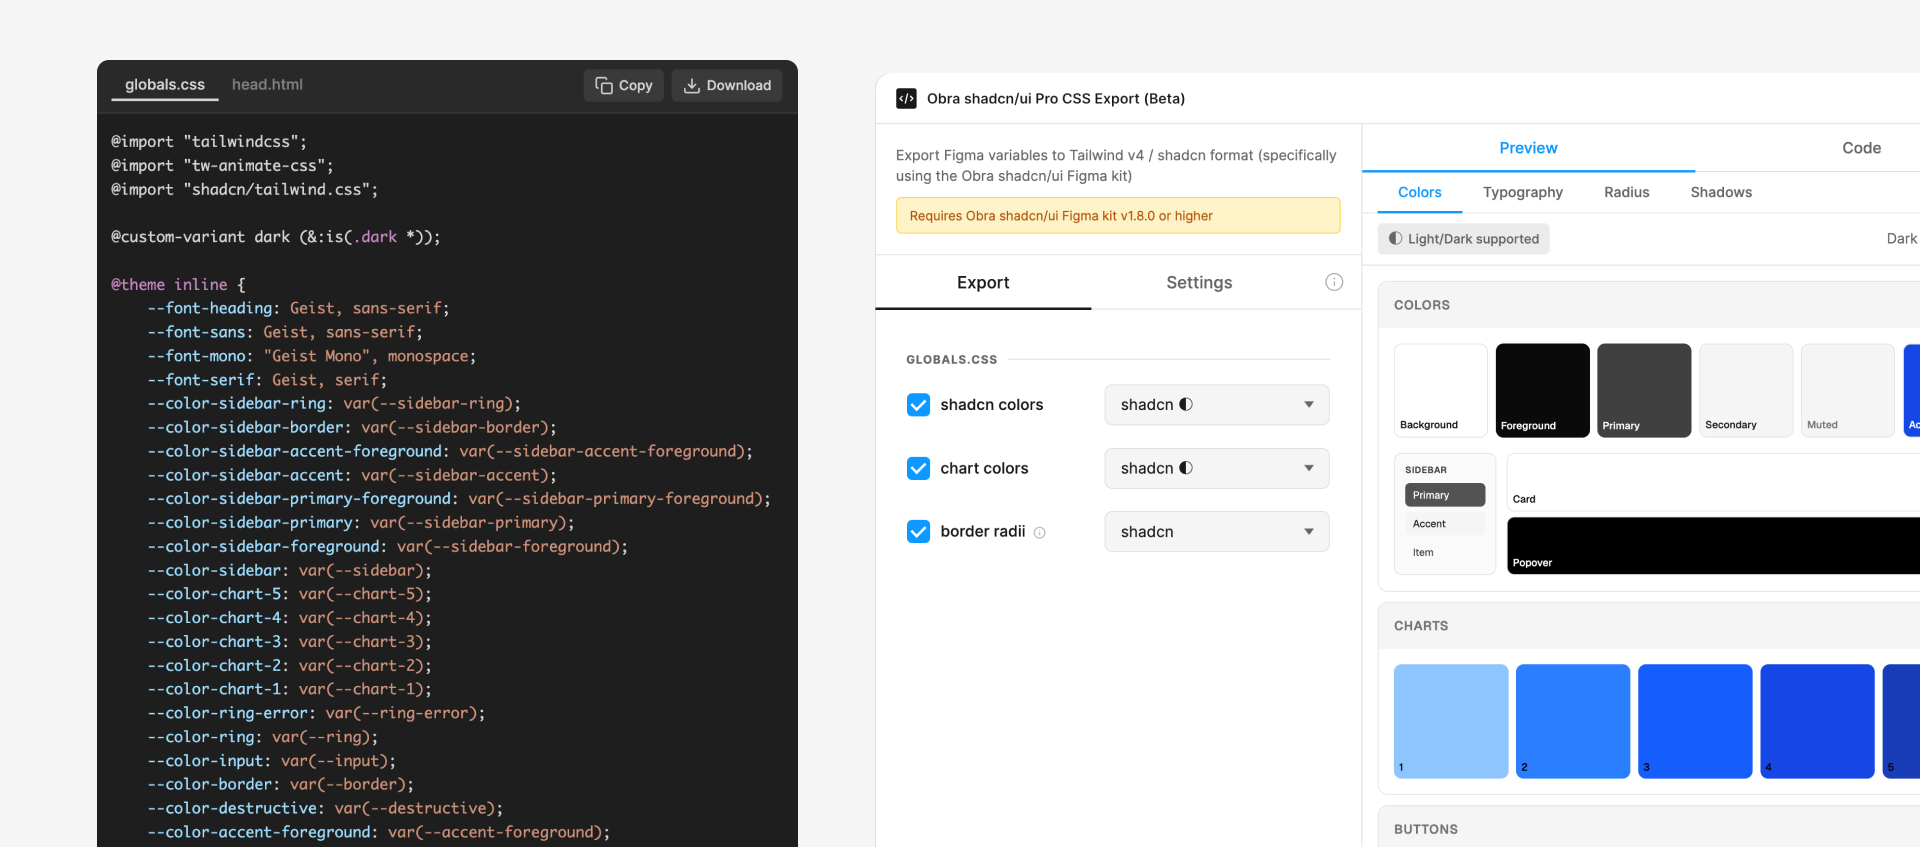Click chart color swatch 4

[1817, 721]
